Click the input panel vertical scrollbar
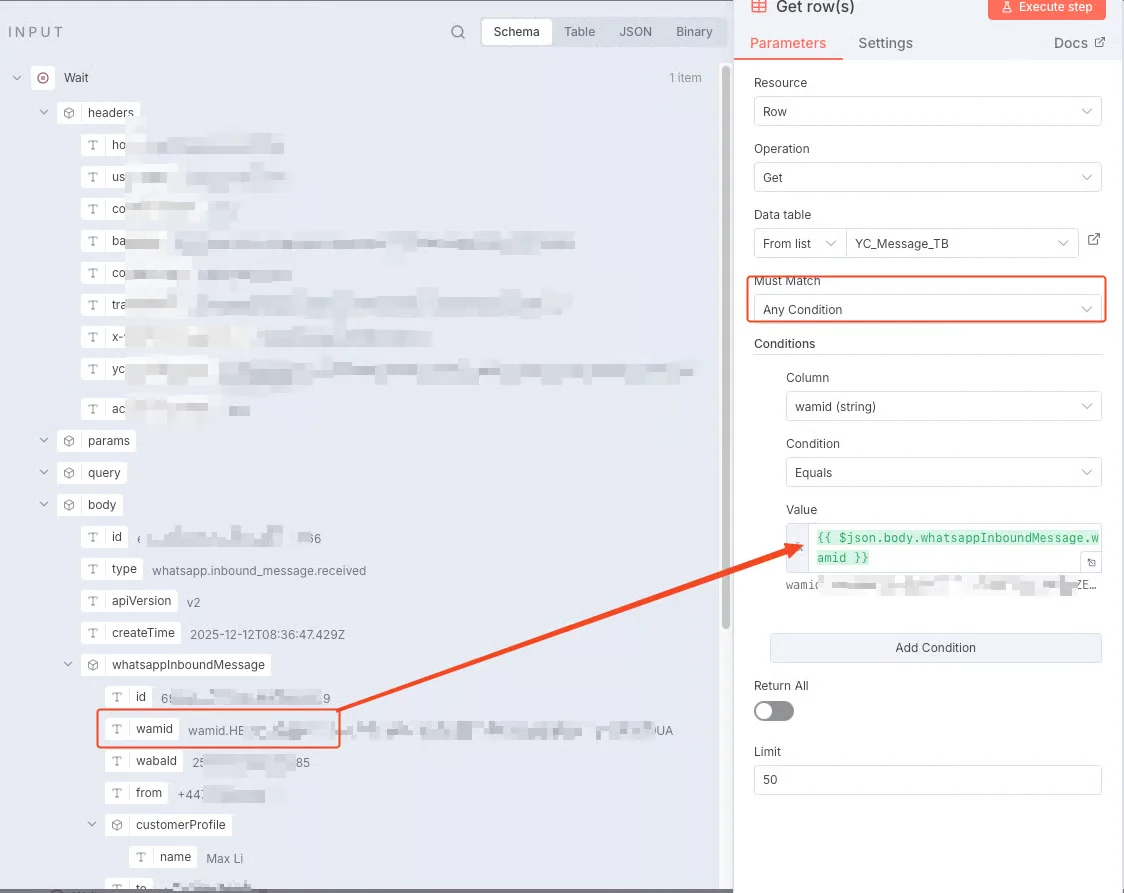 pyautogui.click(x=725, y=348)
